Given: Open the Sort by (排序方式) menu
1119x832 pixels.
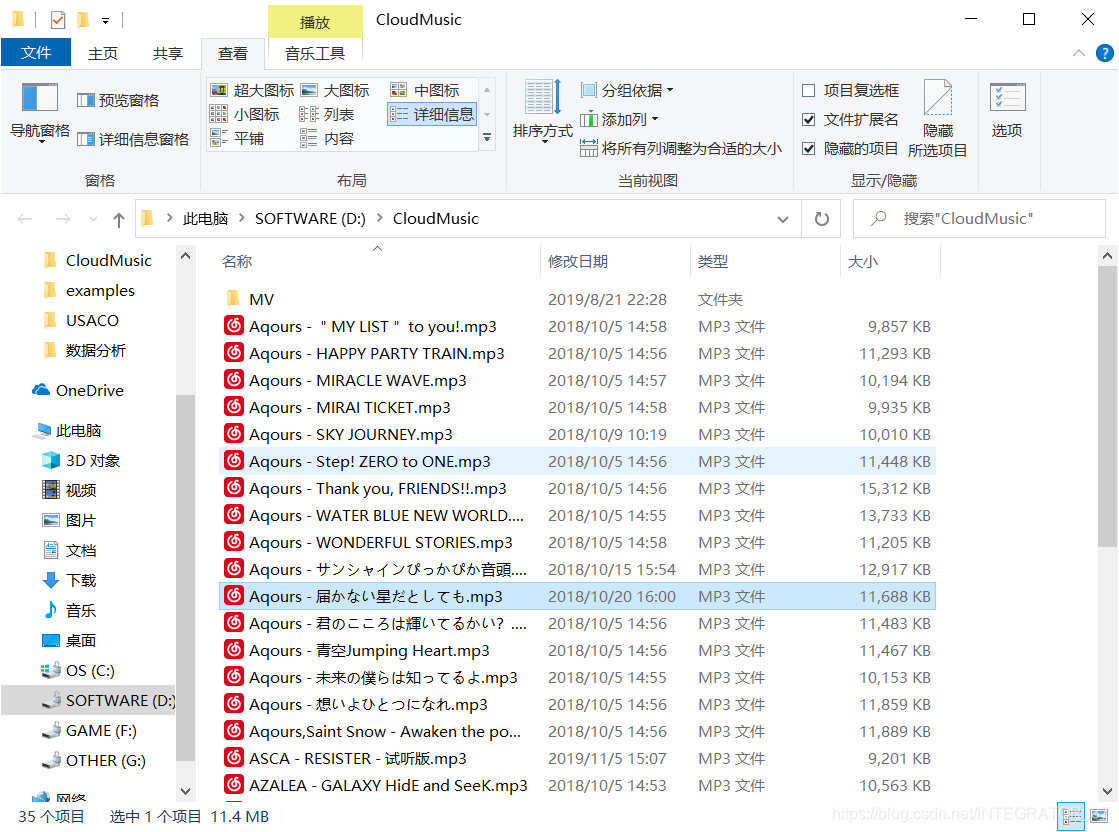Looking at the screenshot, I should (542, 111).
